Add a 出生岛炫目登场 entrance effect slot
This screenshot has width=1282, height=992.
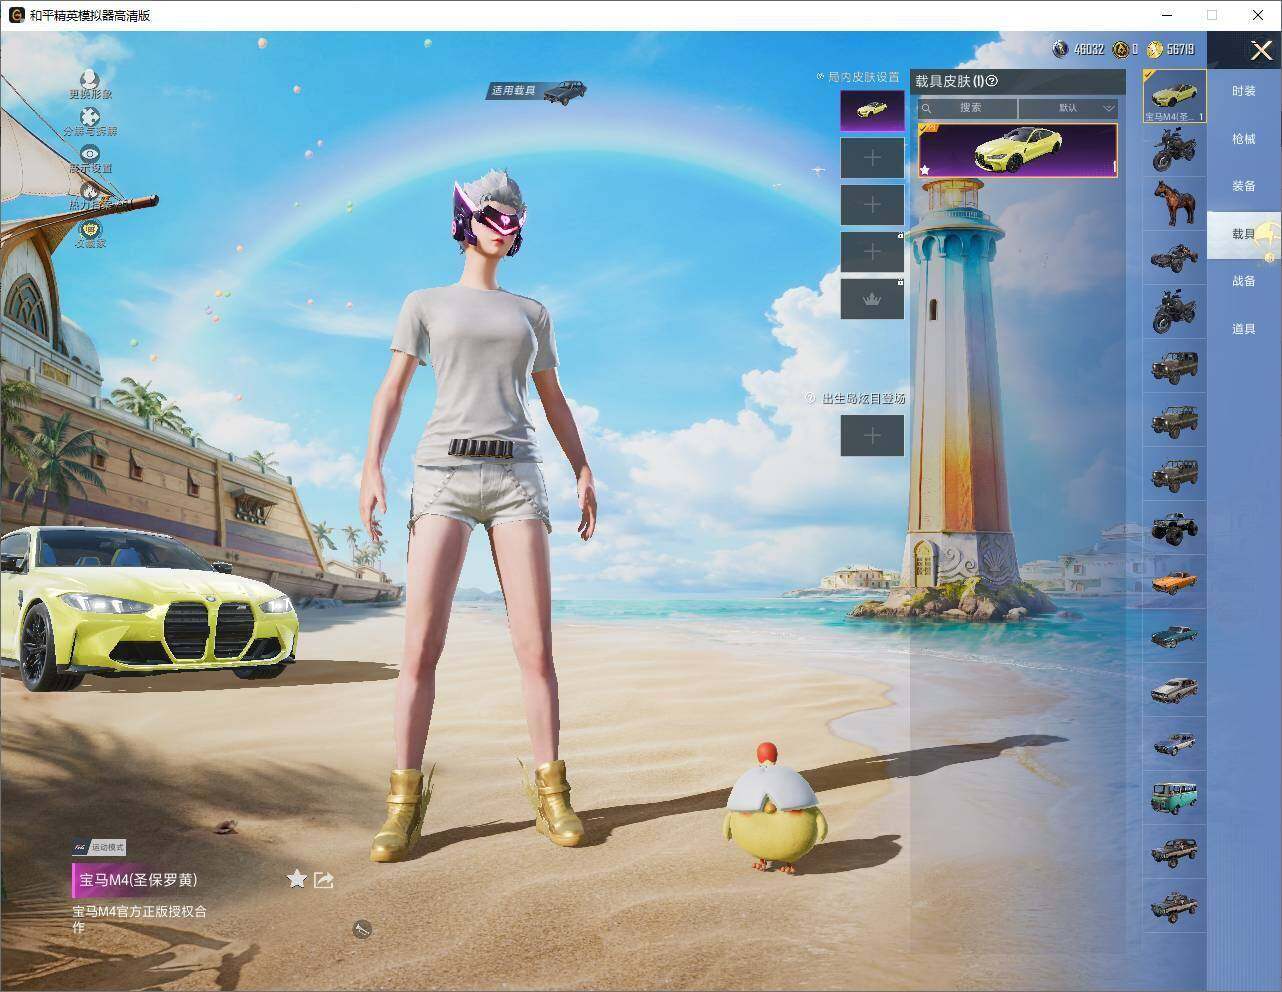coord(872,435)
